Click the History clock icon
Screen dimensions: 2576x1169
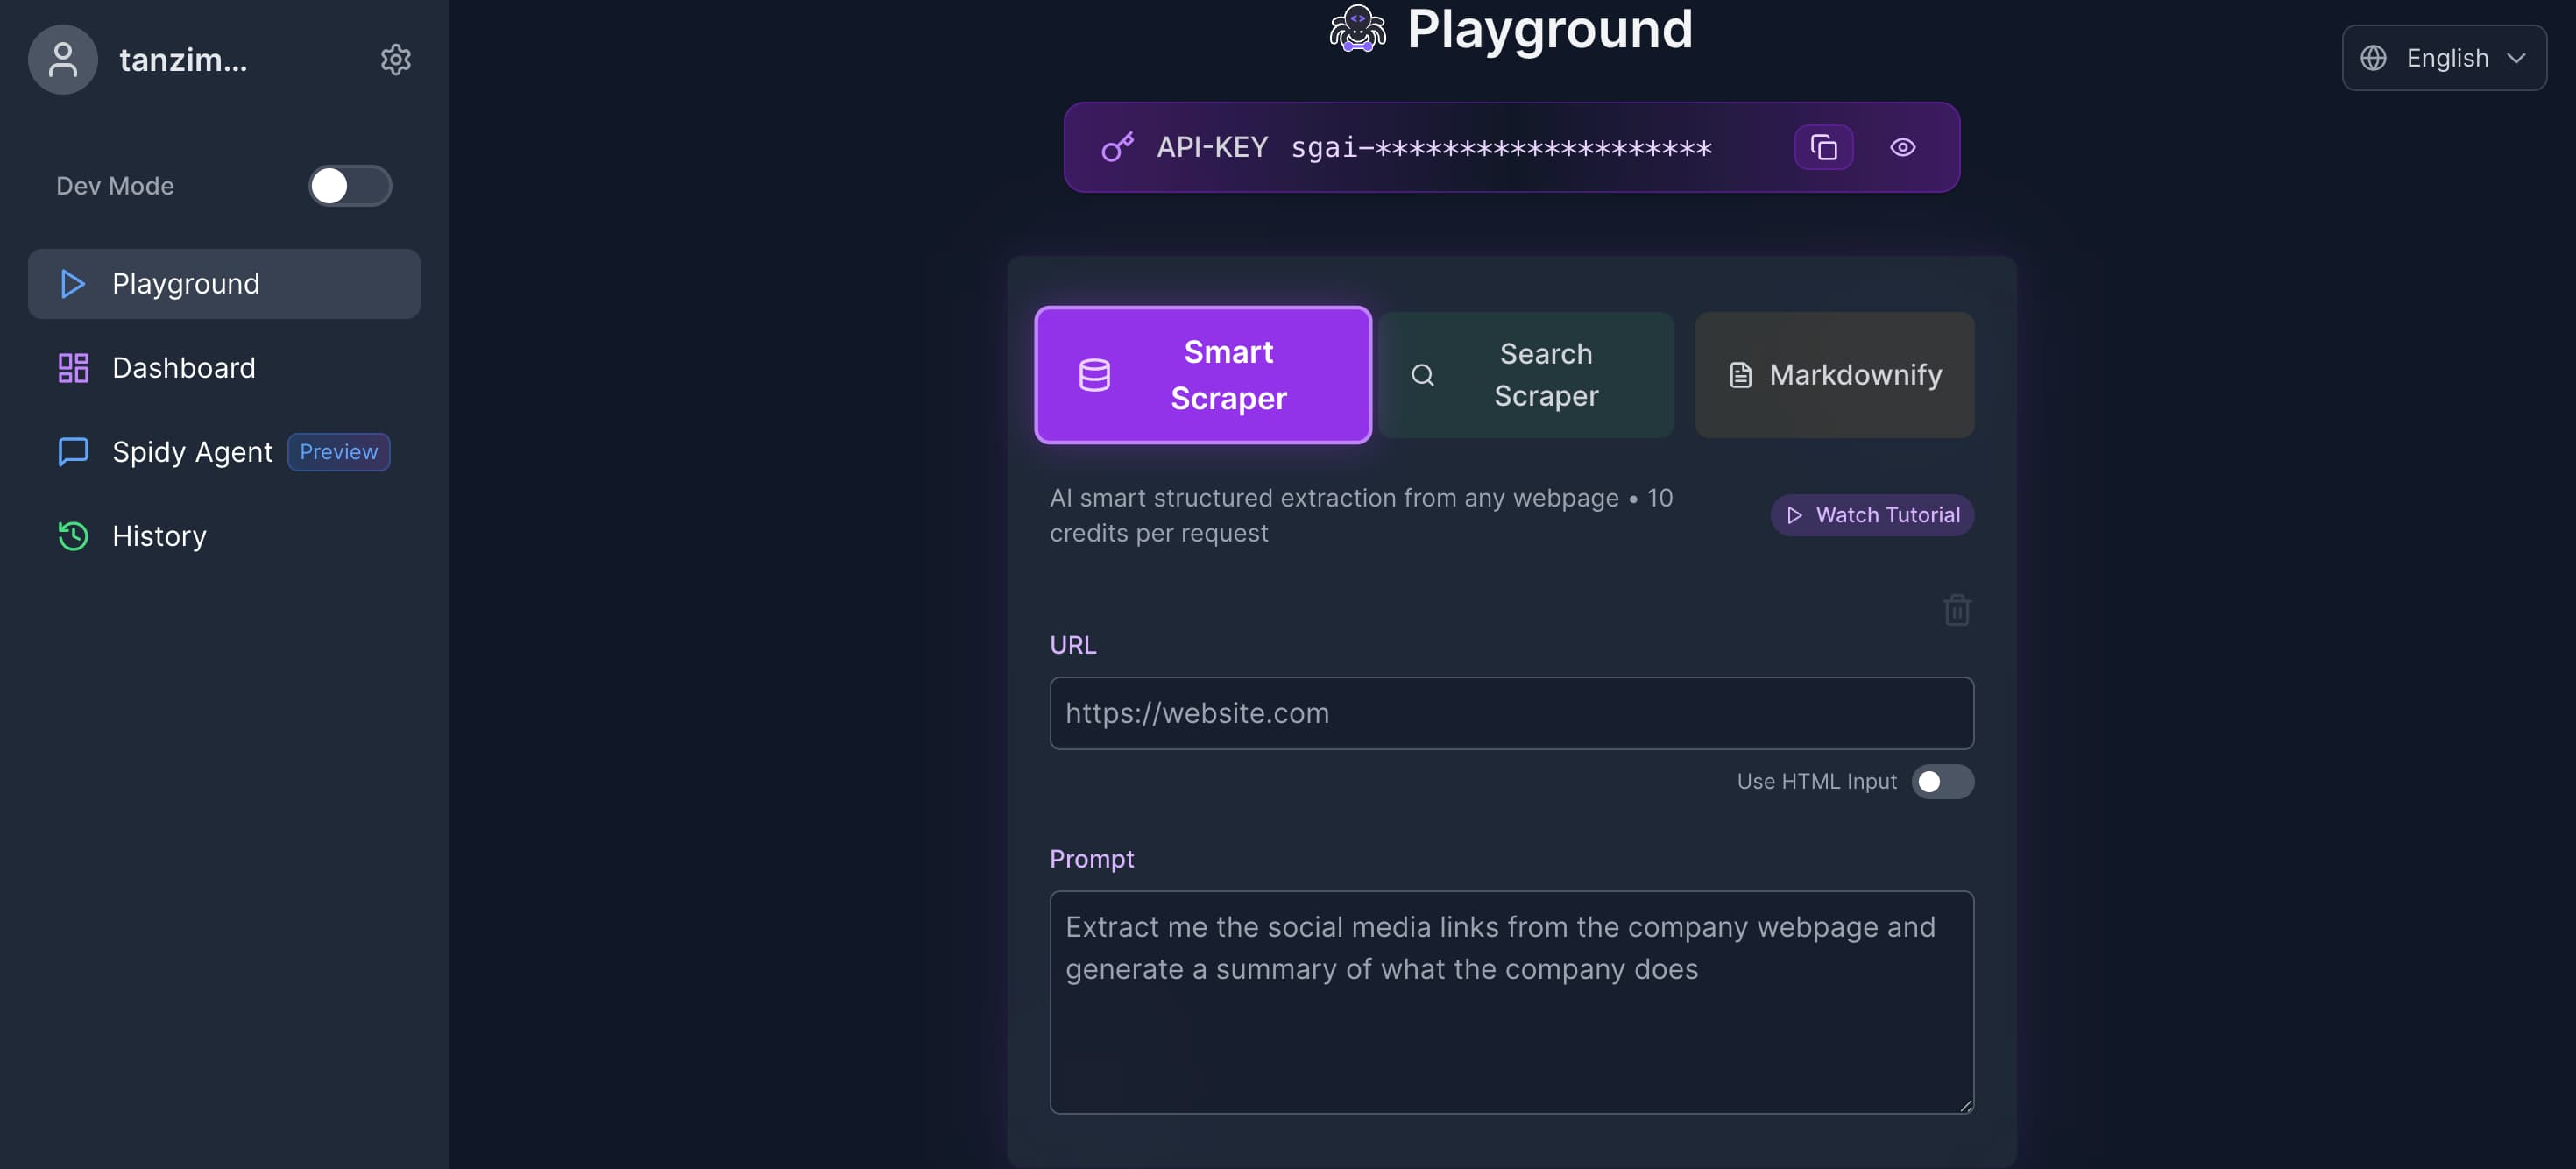tap(73, 536)
